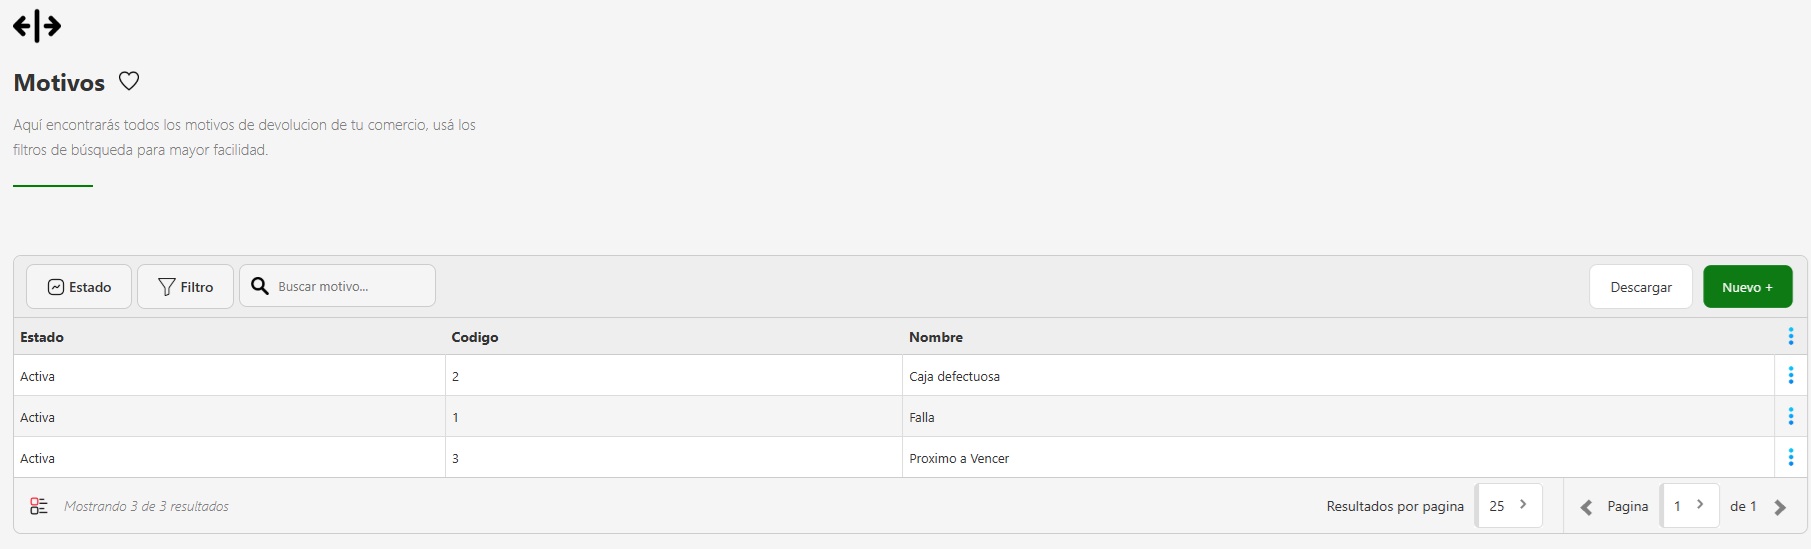Image resolution: width=1811 pixels, height=549 pixels.
Task: Open the Estado filter dropdown
Action: [x=79, y=287]
